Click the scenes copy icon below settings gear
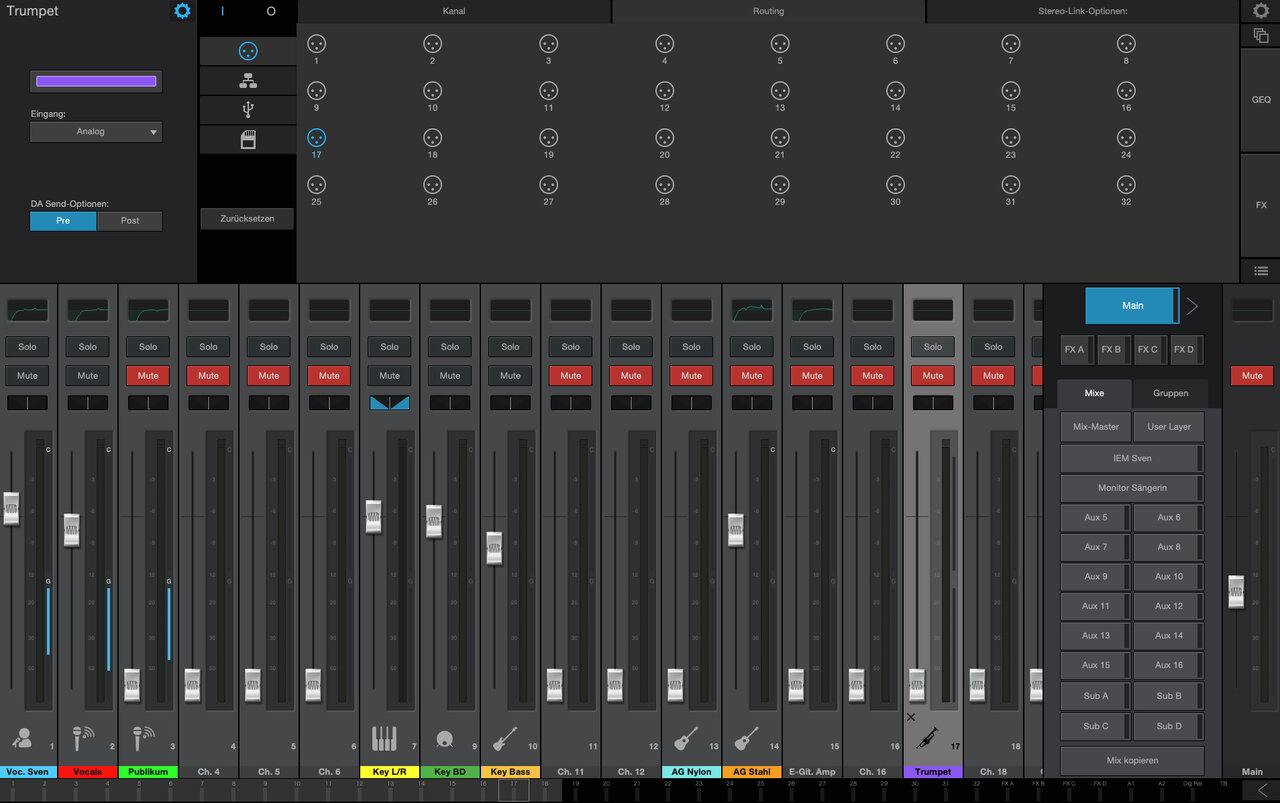The height and width of the screenshot is (803, 1280). pyautogui.click(x=1261, y=36)
